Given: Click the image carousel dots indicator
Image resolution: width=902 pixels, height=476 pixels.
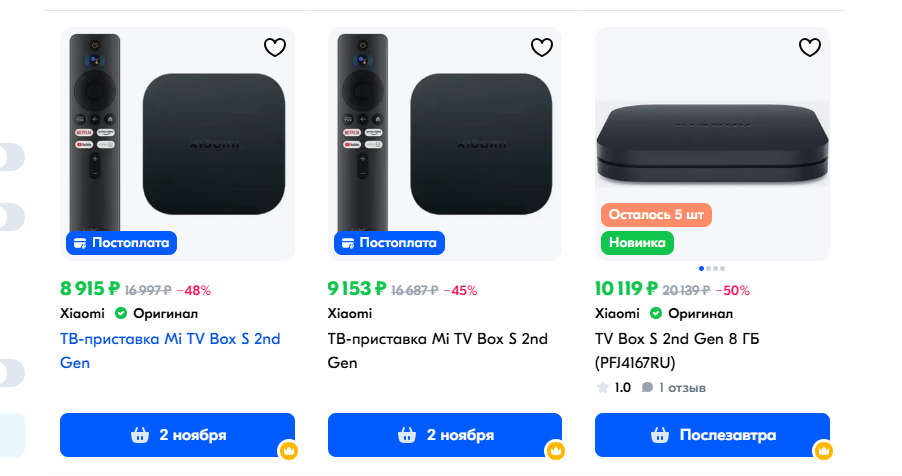Looking at the screenshot, I should point(712,268).
